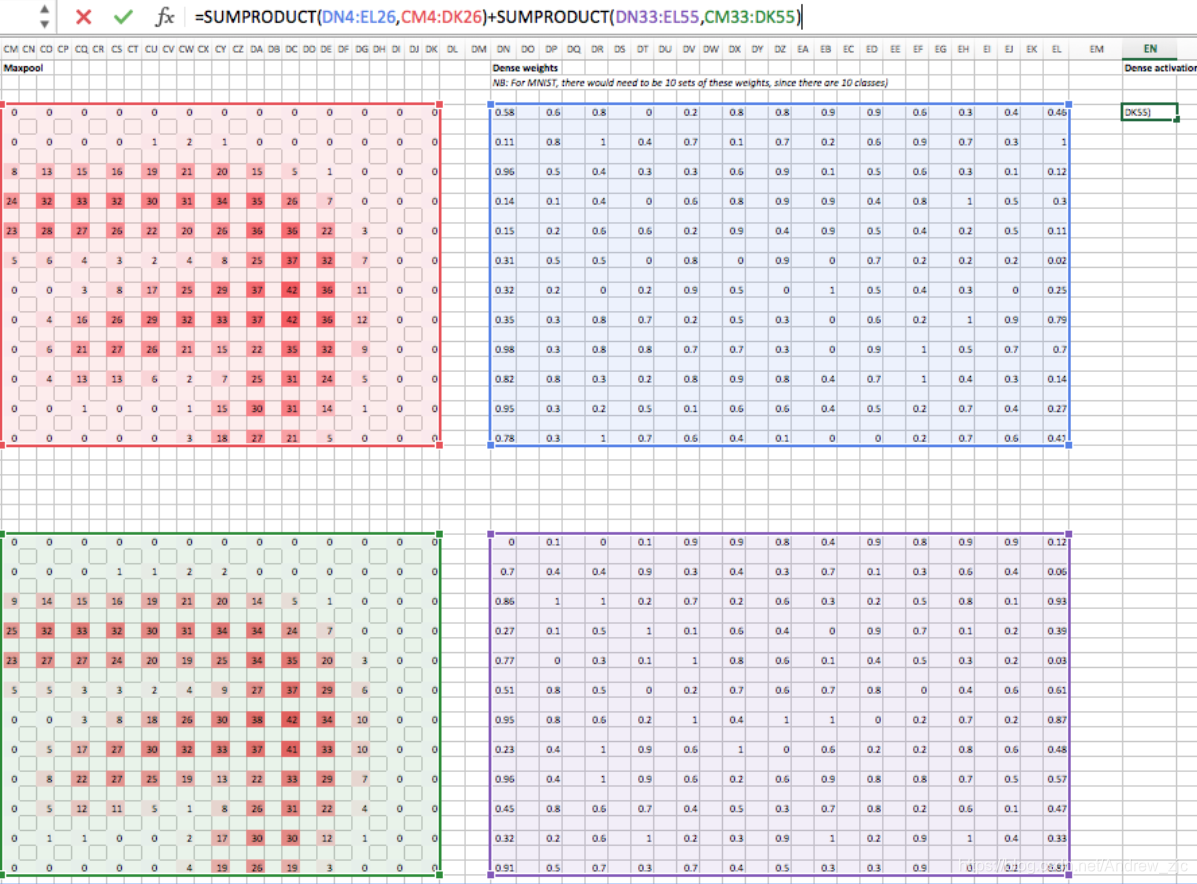Image resolution: width=1197 pixels, height=884 pixels.
Task: Click the blue range cell 0.82
Action: tap(504, 379)
